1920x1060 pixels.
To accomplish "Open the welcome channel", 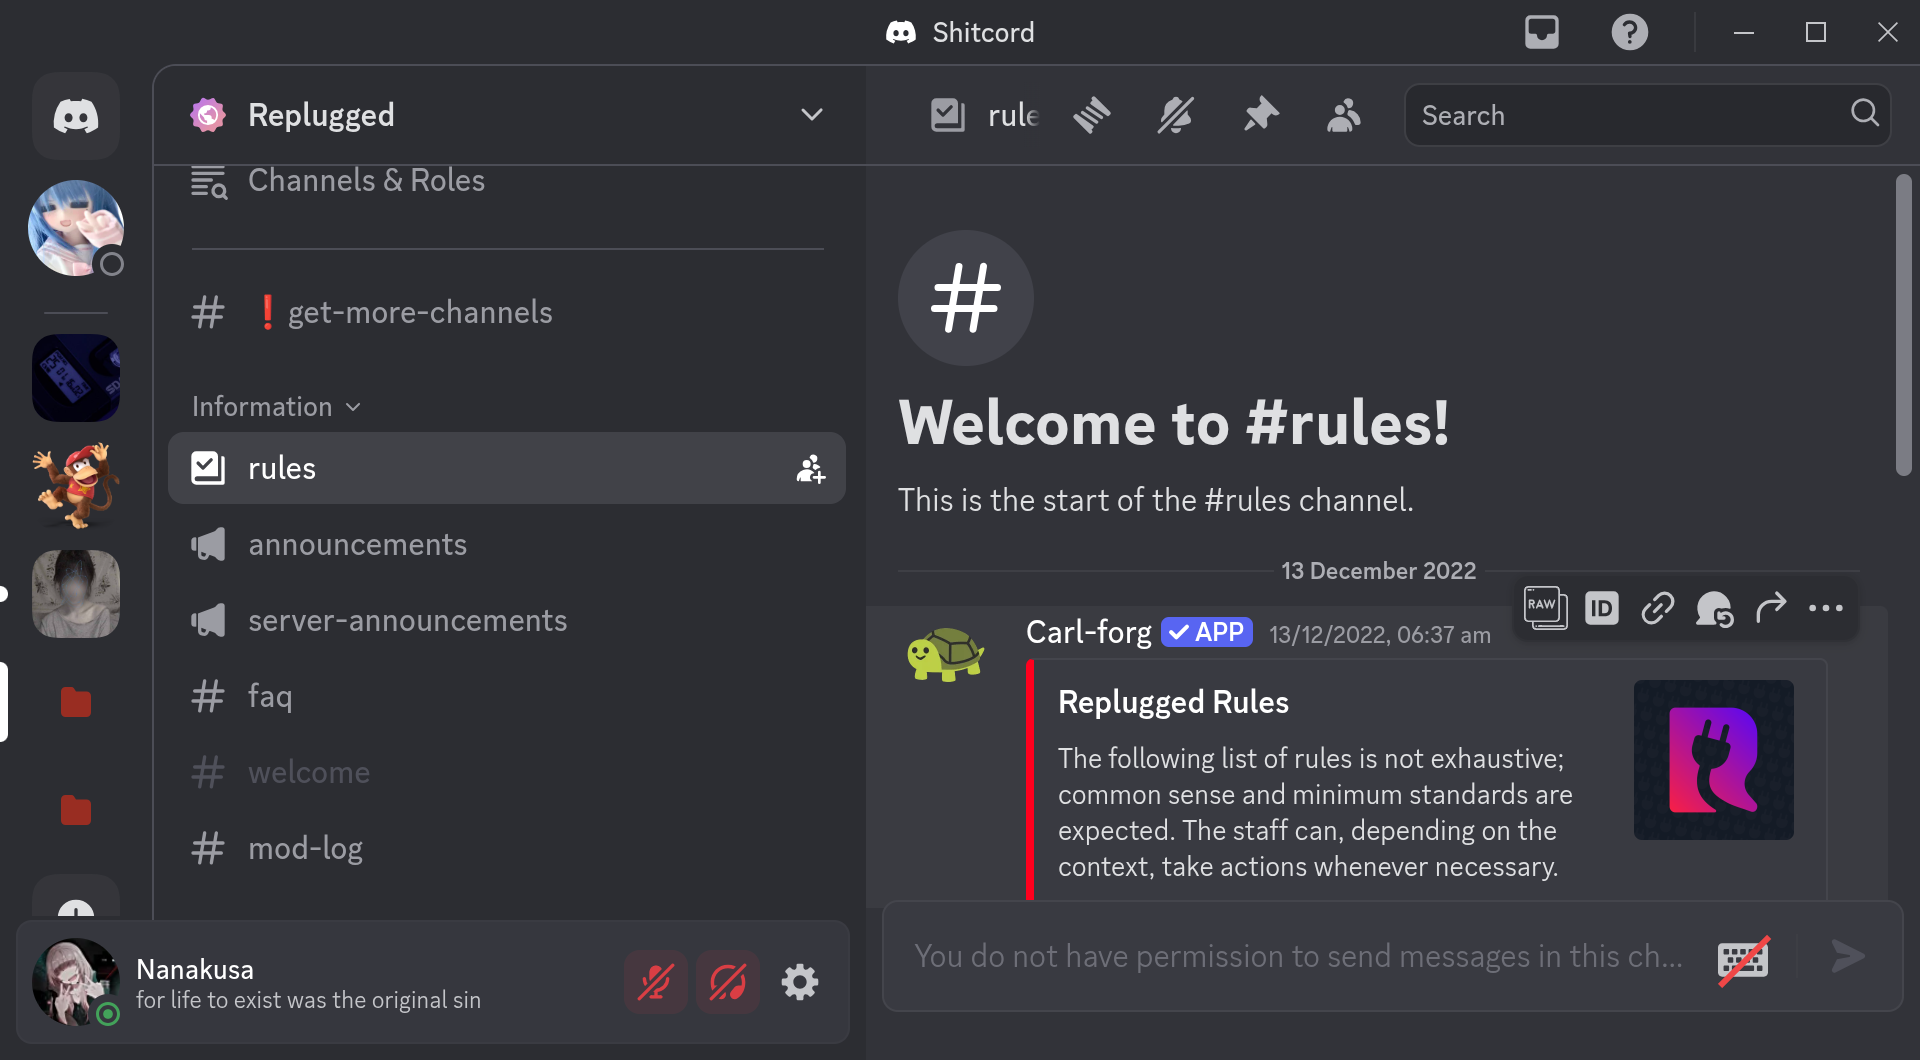I will click(x=507, y=773).
